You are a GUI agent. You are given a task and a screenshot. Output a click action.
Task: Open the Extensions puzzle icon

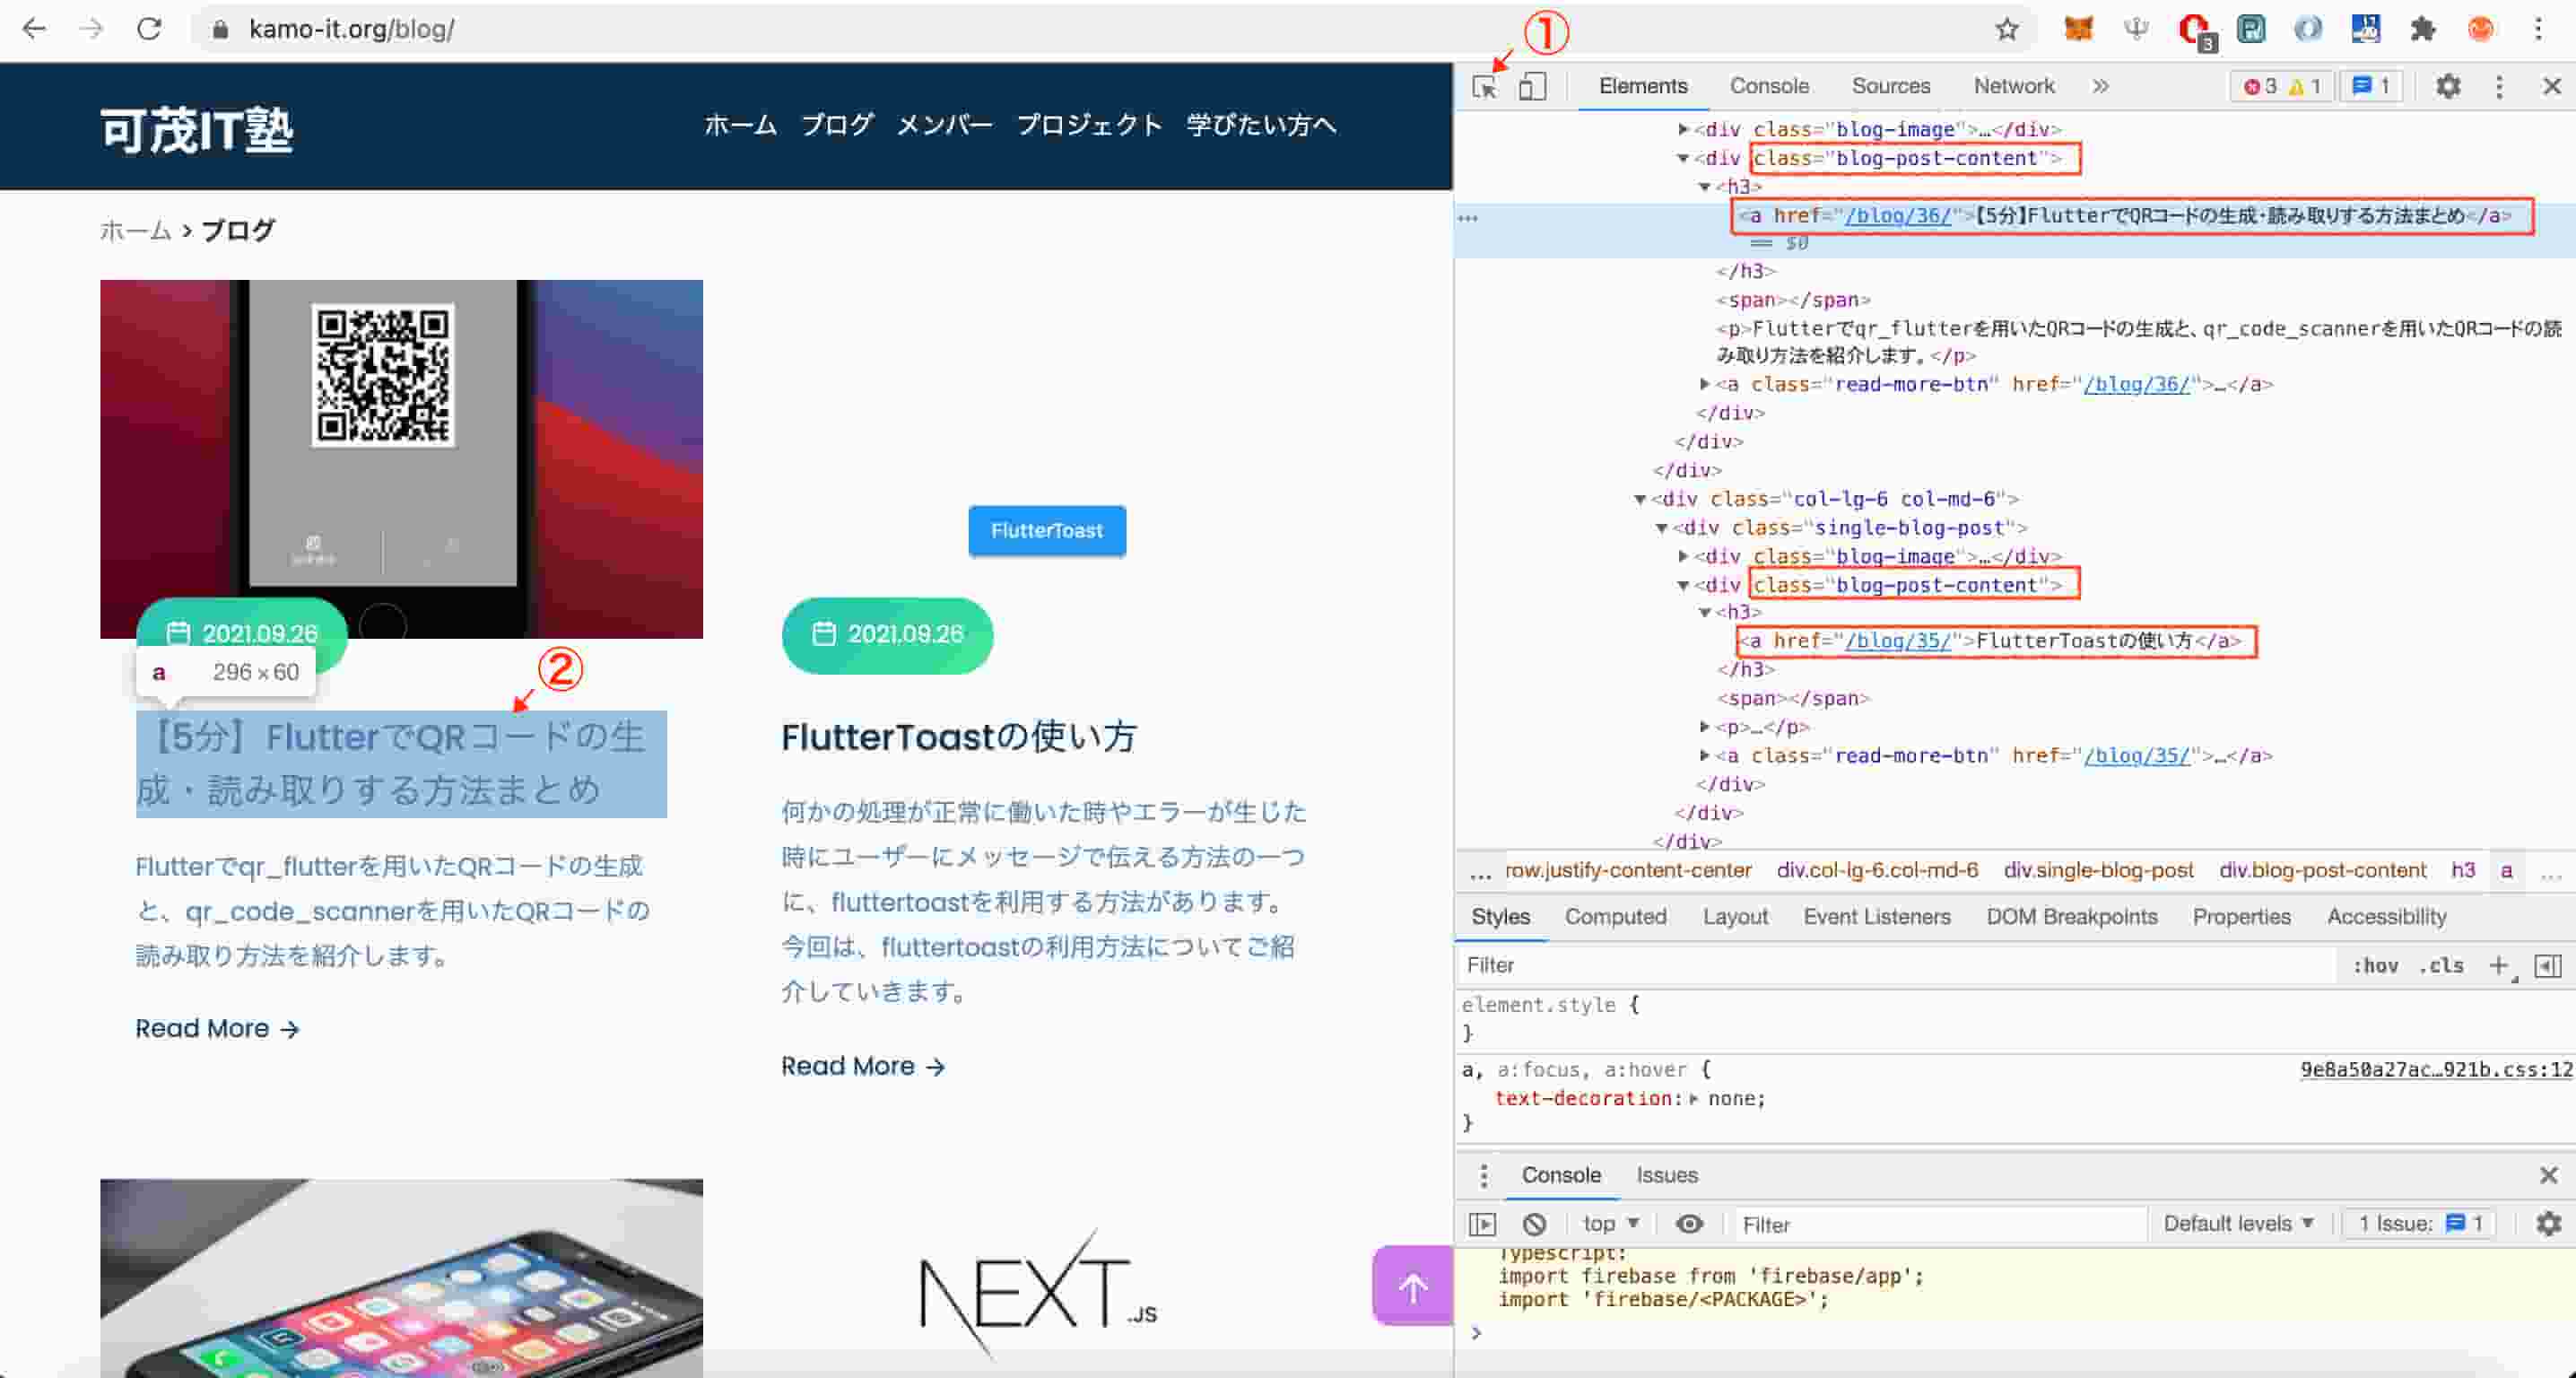tap(2422, 29)
